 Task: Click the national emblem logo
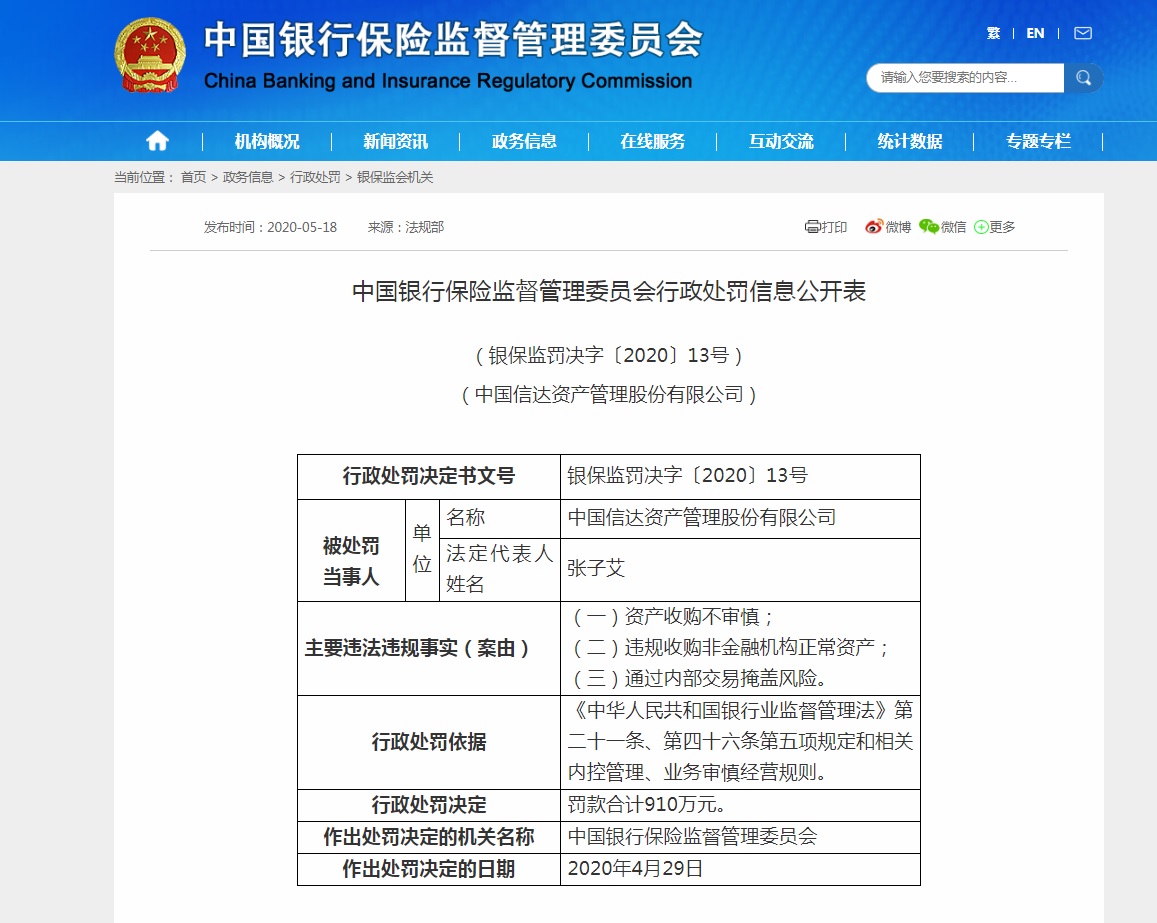150,55
